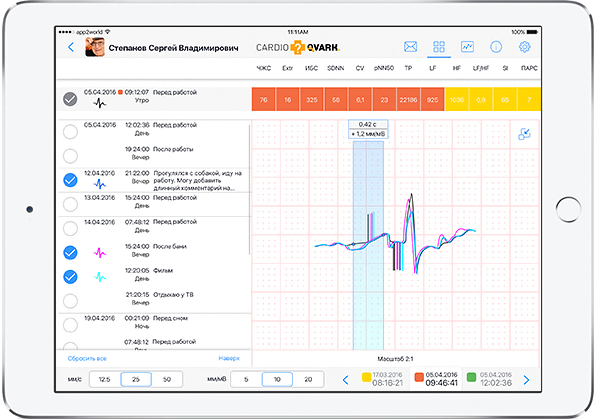
Task: Tap the ECG overlay export icon
Action: click(524, 134)
